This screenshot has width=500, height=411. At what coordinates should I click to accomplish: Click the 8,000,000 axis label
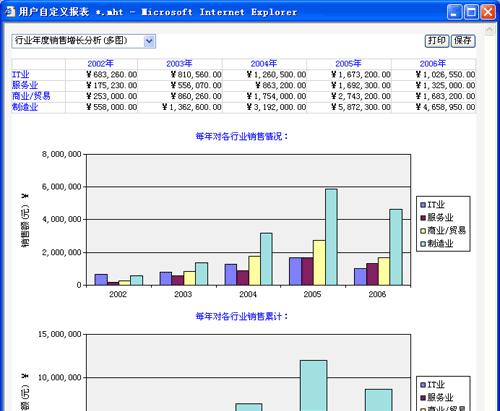tap(61, 154)
